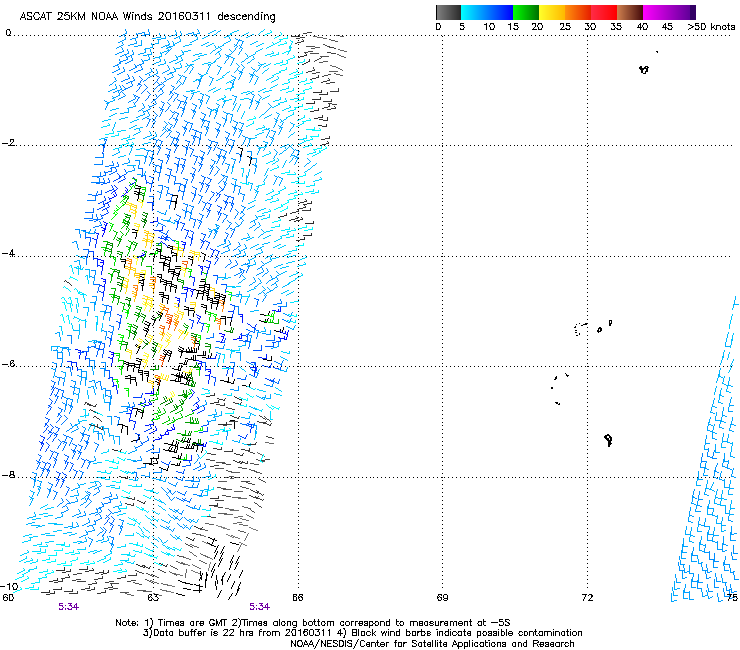Pick the red 30-35 knots legend segment
The image size is (740, 650).
pyautogui.click(x=604, y=12)
